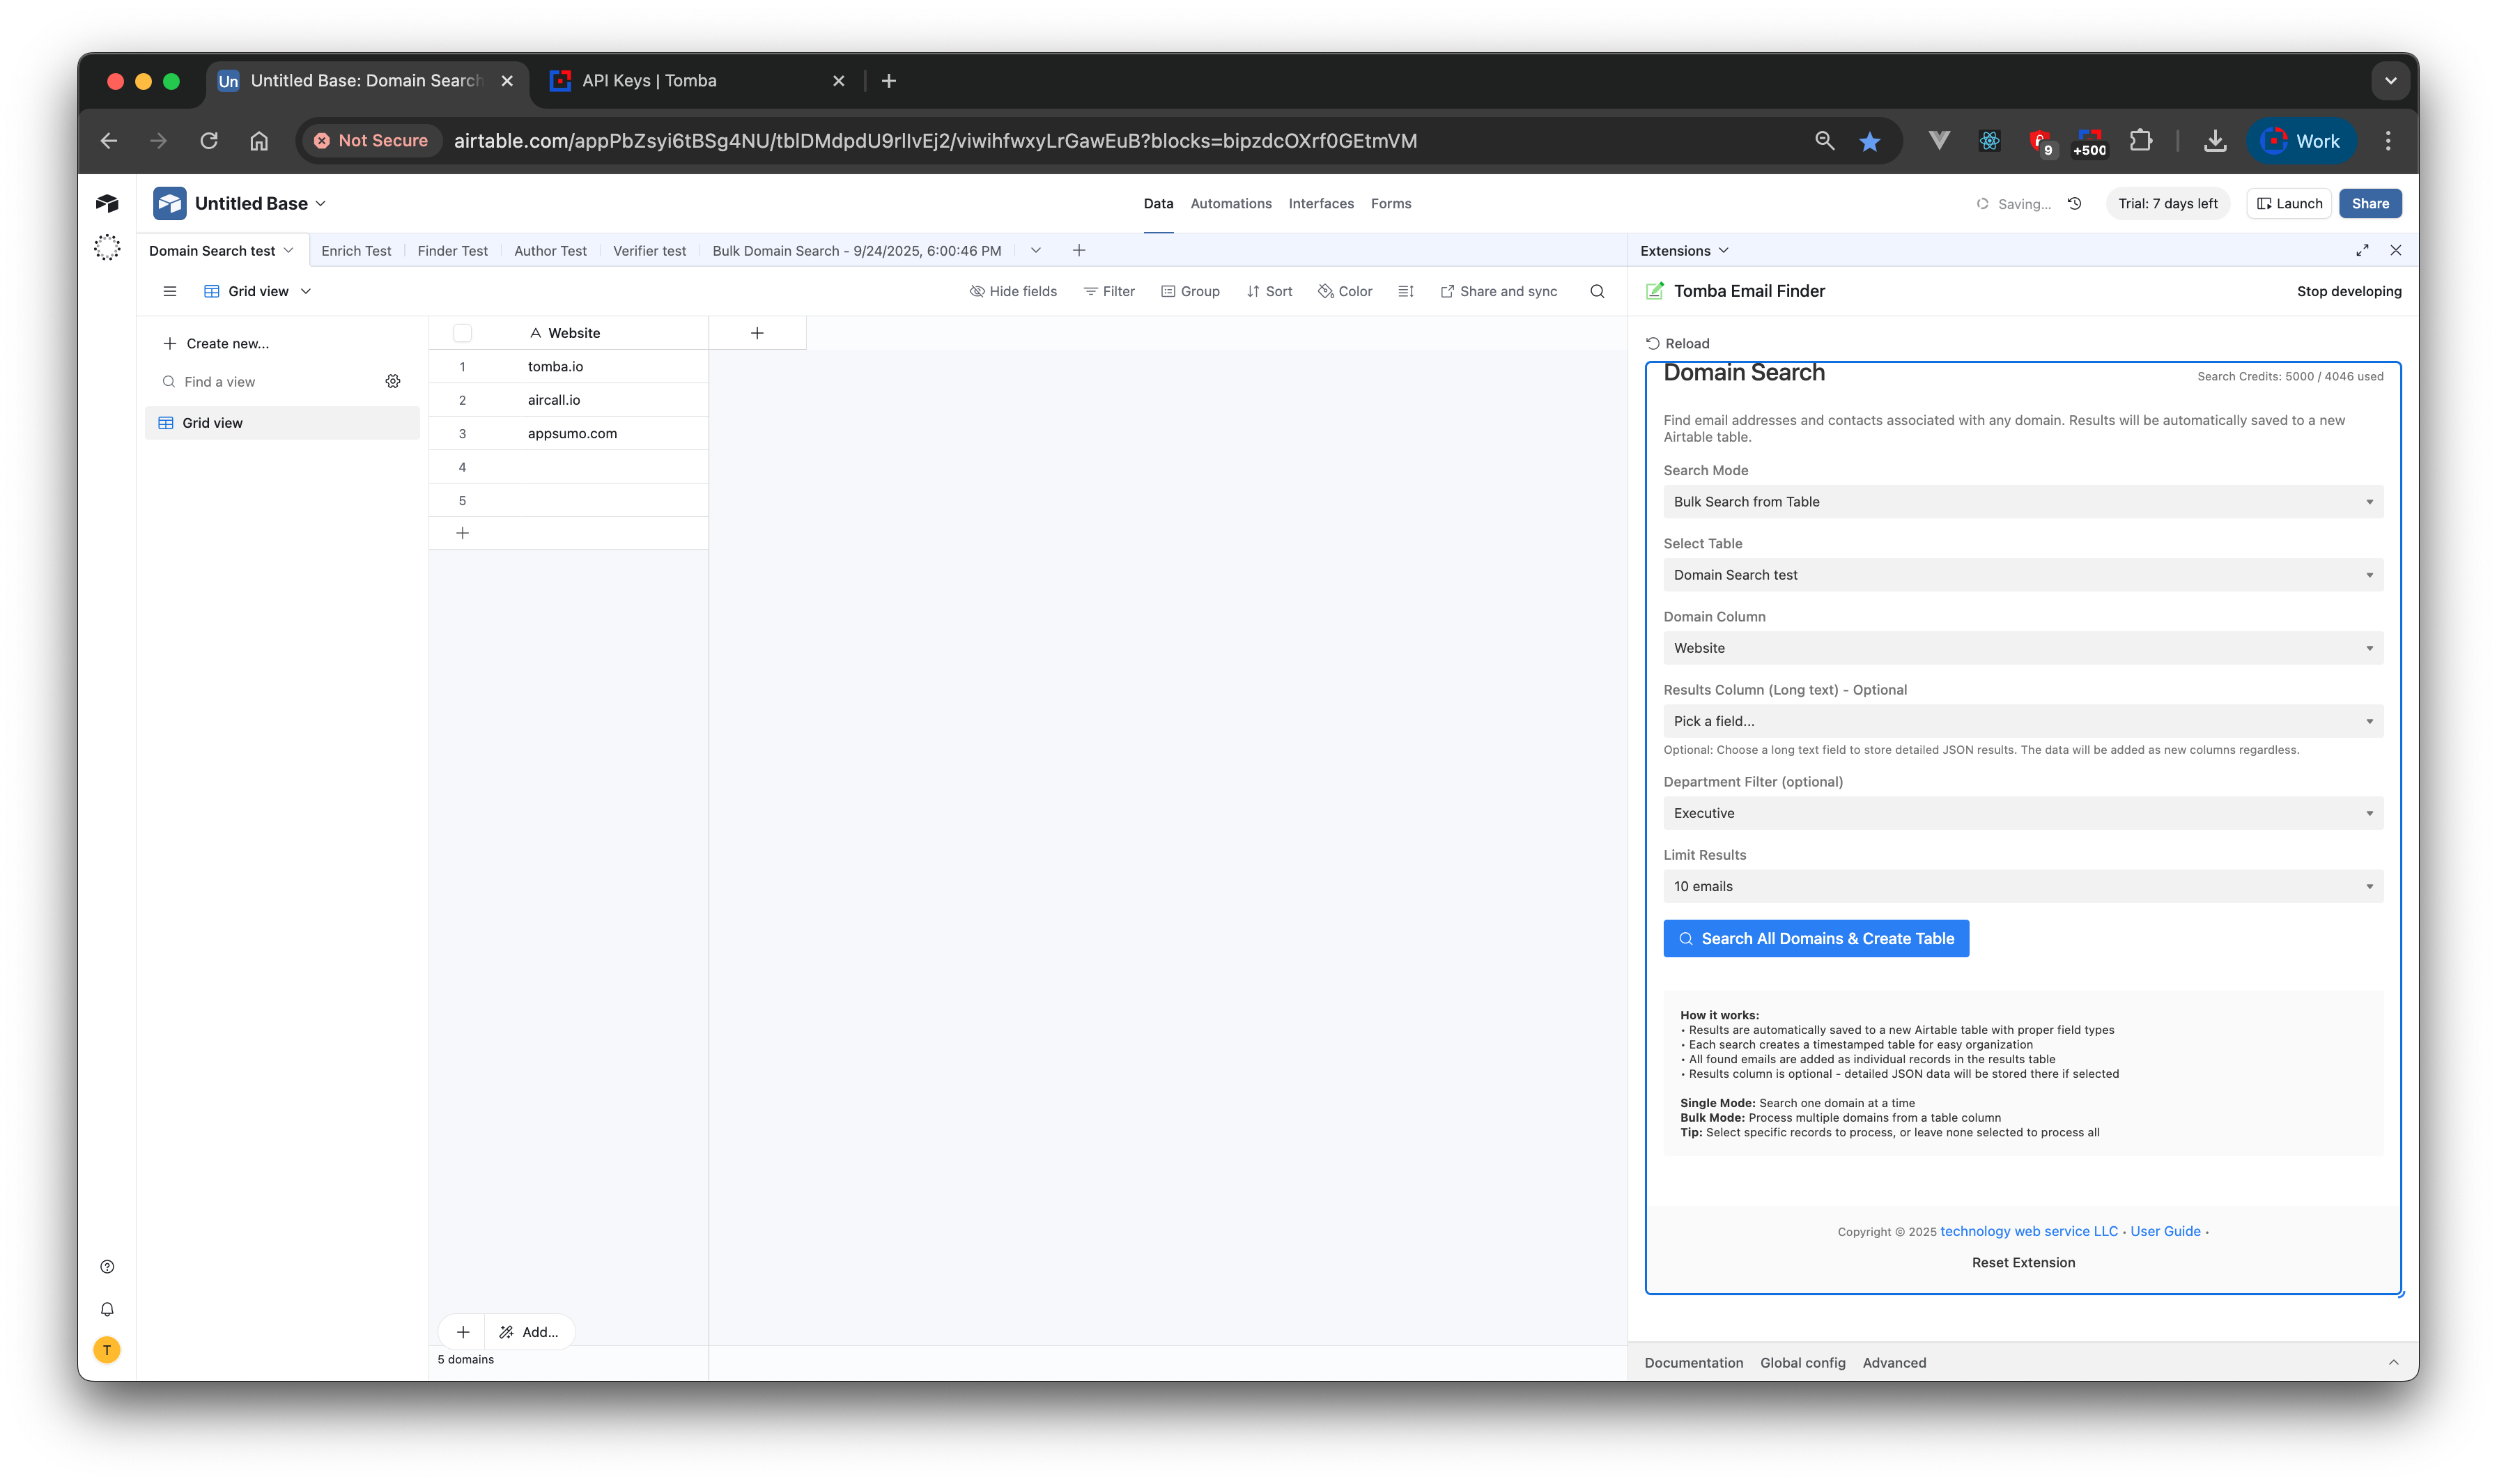Expand extensions panel to fullscreen
Screen dimensions: 2497x1484
(x=2362, y=250)
